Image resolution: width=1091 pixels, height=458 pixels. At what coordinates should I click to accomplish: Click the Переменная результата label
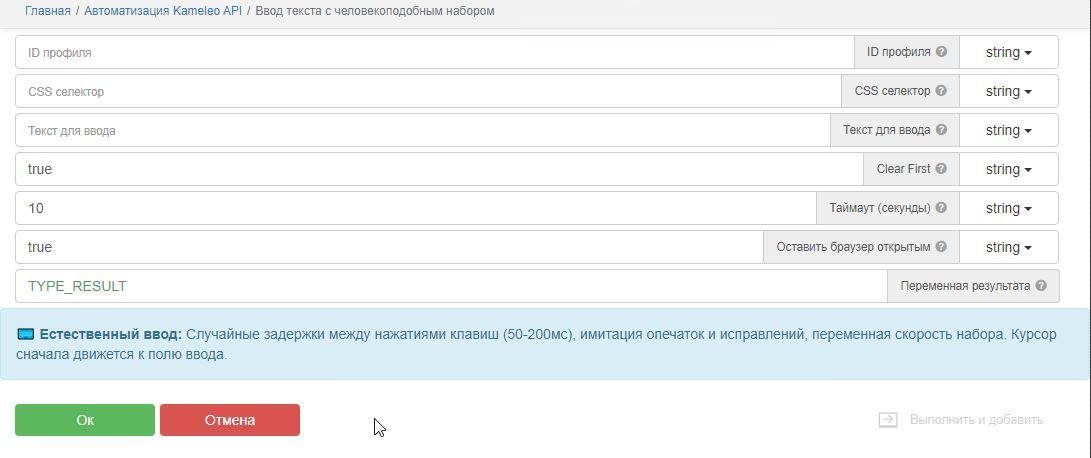pos(965,286)
